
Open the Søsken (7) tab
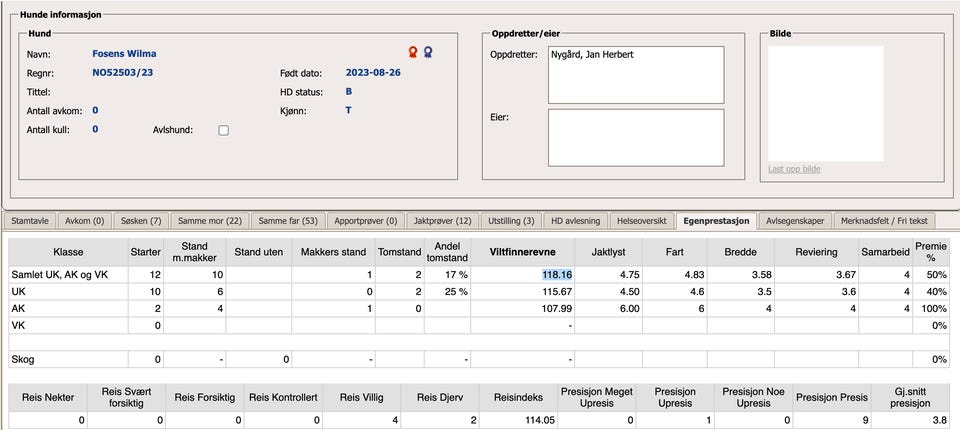pyautogui.click(x=140, y=220)
